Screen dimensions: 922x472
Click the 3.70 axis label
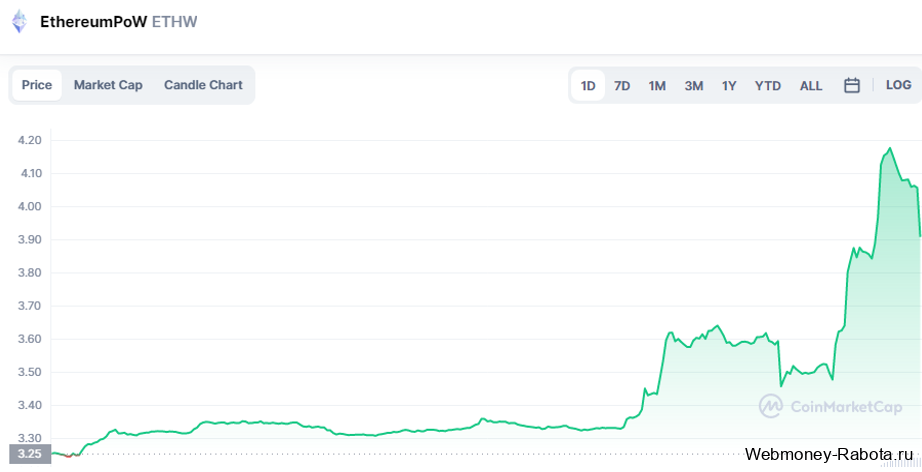pyautogui.click(x=30, y=306)
